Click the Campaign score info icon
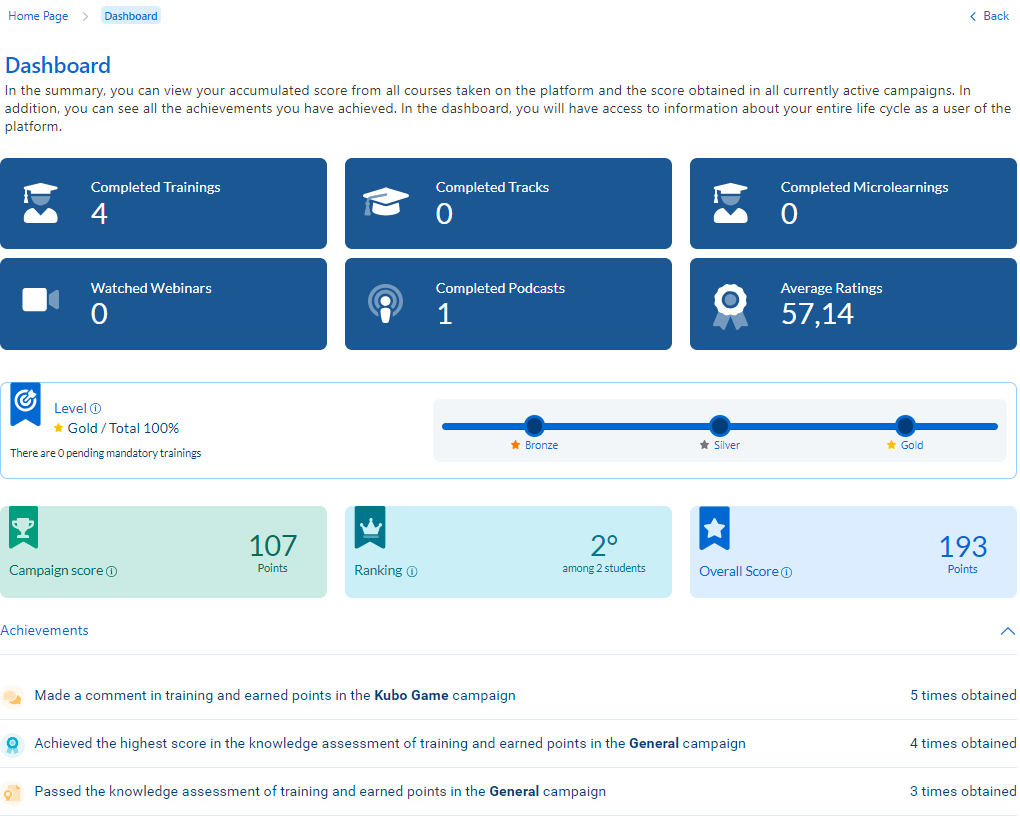Screen dimensions: 1020x816 point(112,571)
